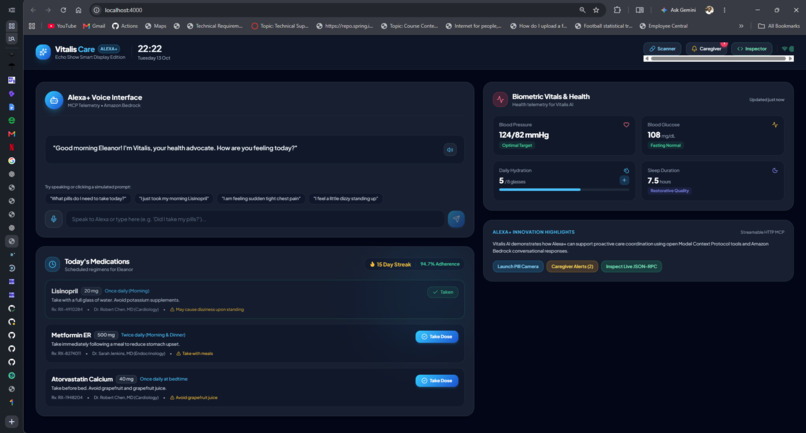Open browser Extensions puzzle icon
The height and width of the screenshot is (433, 806).
(x=617, y=10)
